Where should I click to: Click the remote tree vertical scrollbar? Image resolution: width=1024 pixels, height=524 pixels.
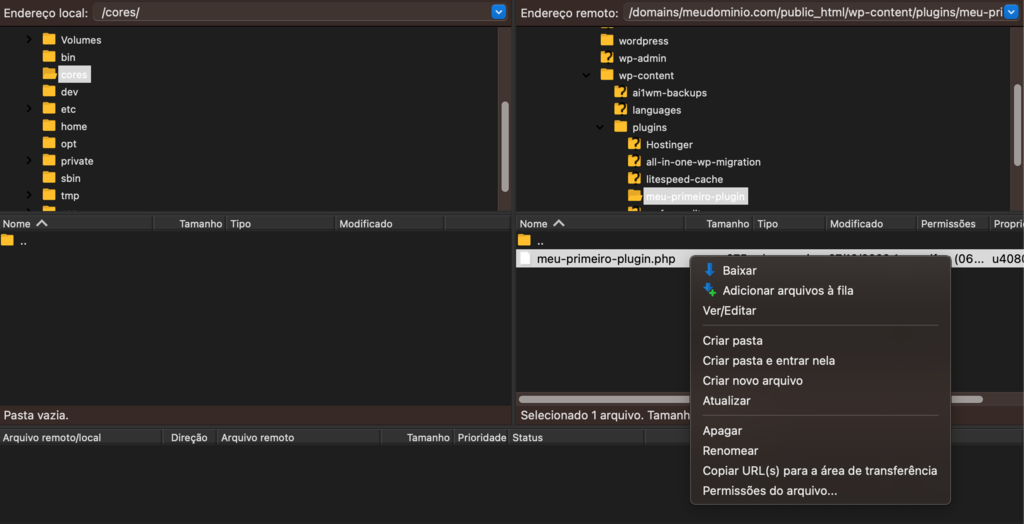tap(1017, 125)
